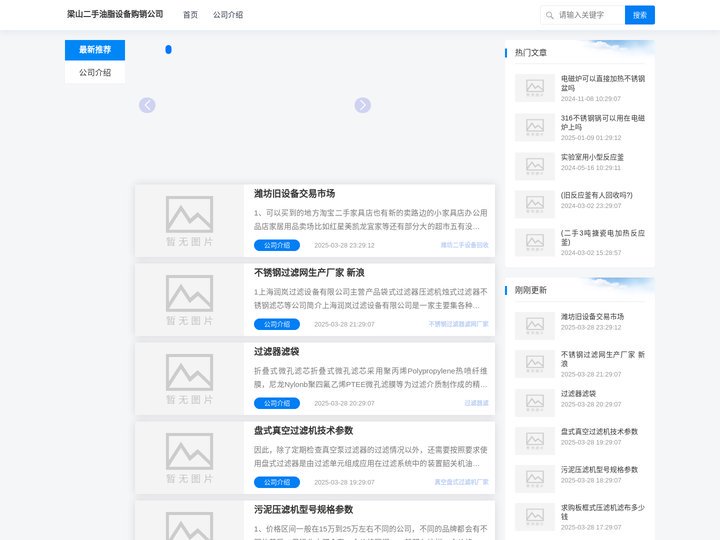Image resolution: width=720 pixels, height=540 pixels.
Task: Open 首页 in the top navigation
Action: pyautogui.click(x=190, y=15)
